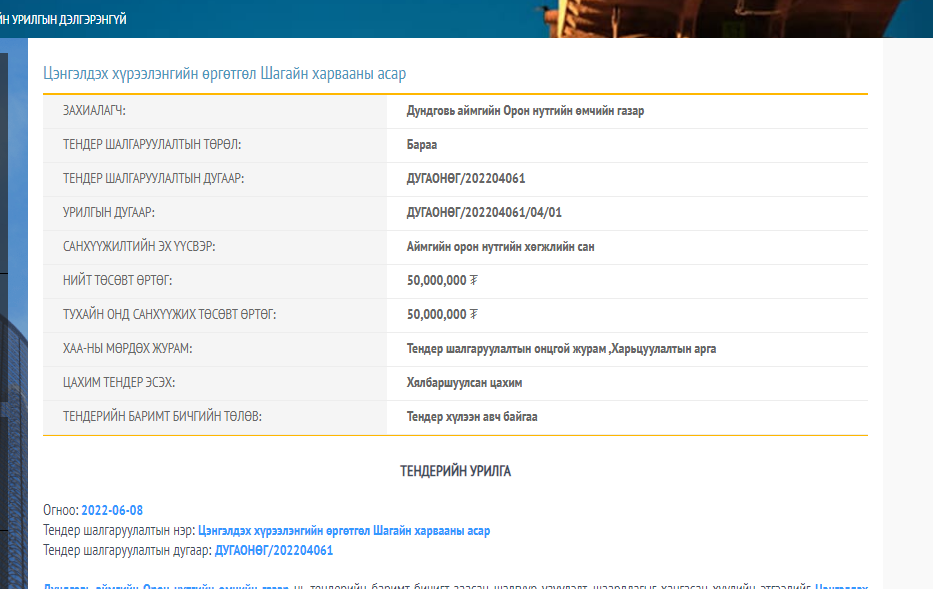Open the tender name link under ТЕНДЕРИЙН УРИЛГА
This screenshot has height=589, width=933.
tap(344, 530)
